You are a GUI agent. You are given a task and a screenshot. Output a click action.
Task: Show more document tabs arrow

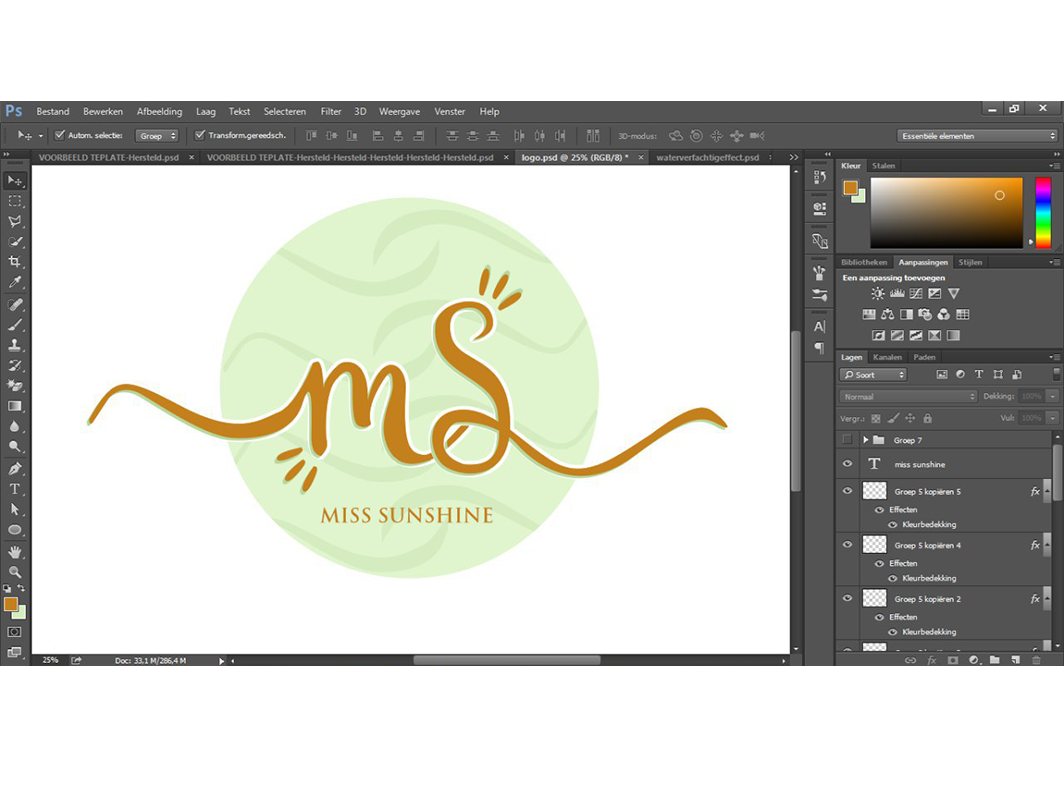(793, 157)
